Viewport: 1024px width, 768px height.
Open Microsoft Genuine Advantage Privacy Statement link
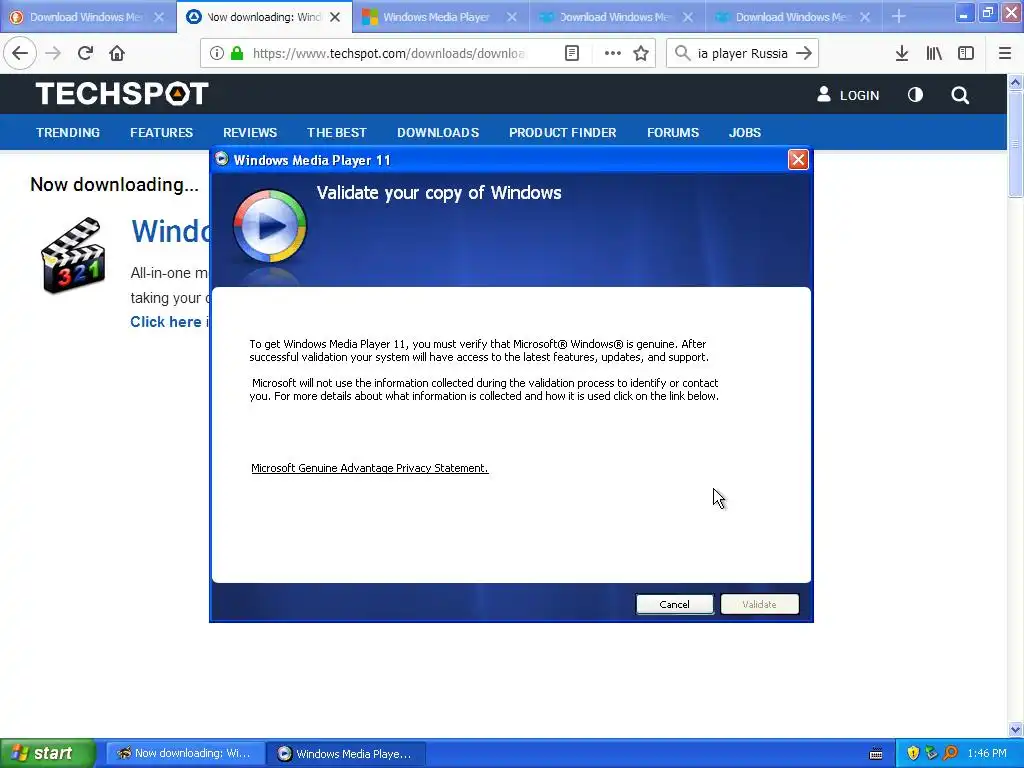(x=370, y=468)
